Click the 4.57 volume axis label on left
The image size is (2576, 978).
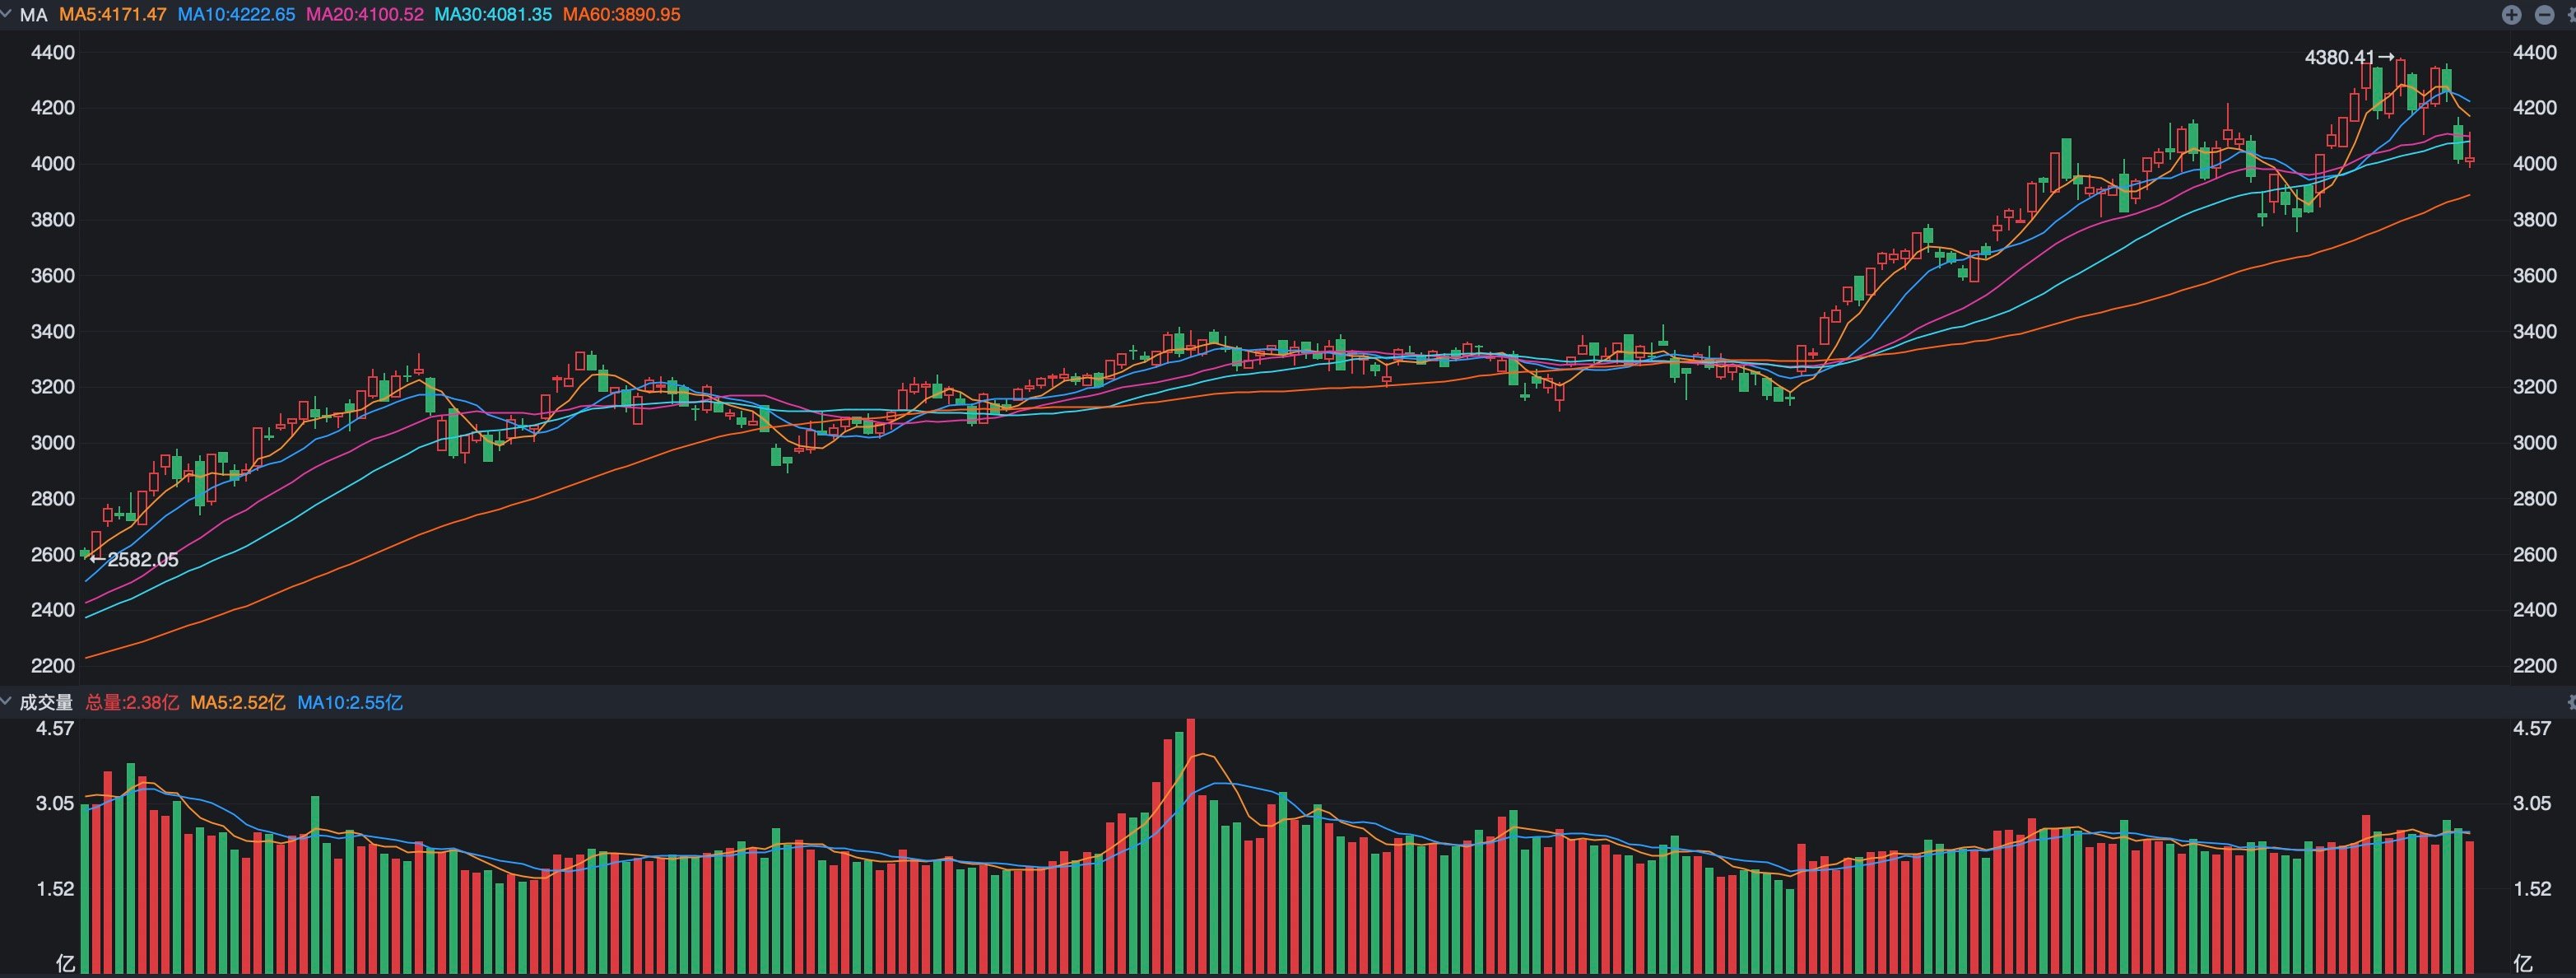[x=55, y=728]
